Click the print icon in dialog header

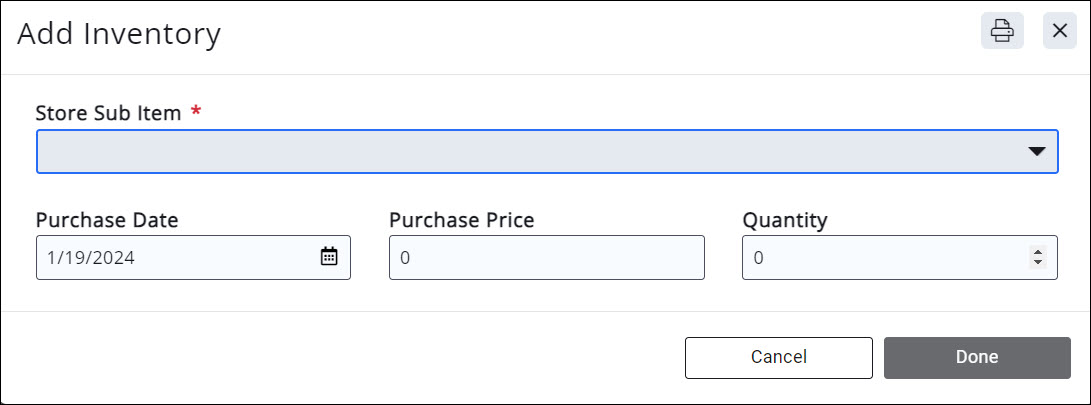click(1002, 31)
